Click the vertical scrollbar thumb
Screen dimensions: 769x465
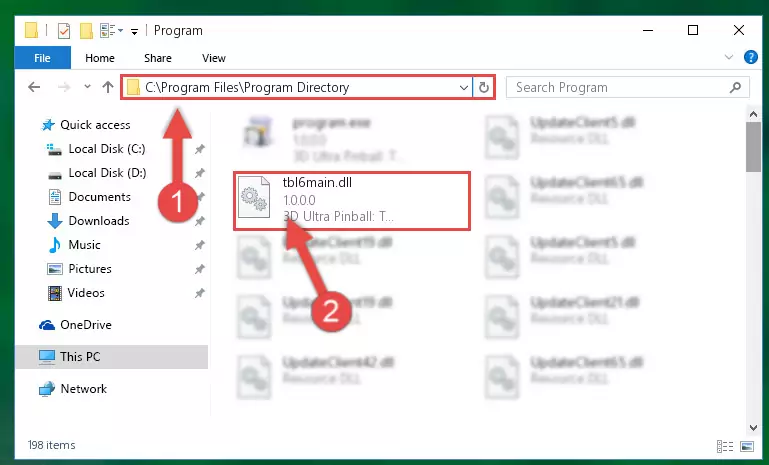tap(753, 147)
